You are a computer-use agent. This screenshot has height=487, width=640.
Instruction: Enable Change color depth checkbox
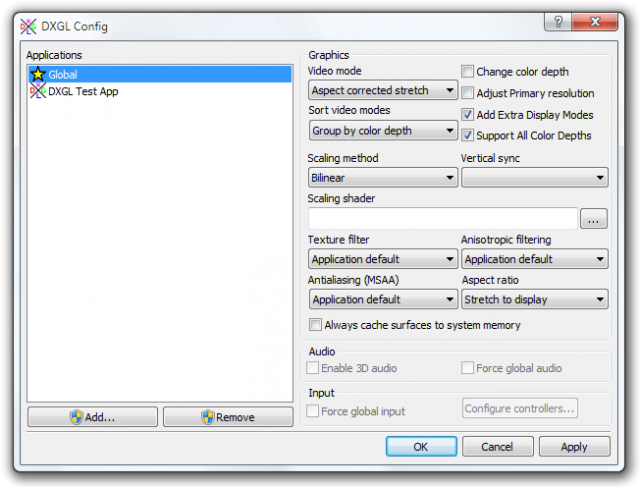pyautogui.click(x=468, y=72)
